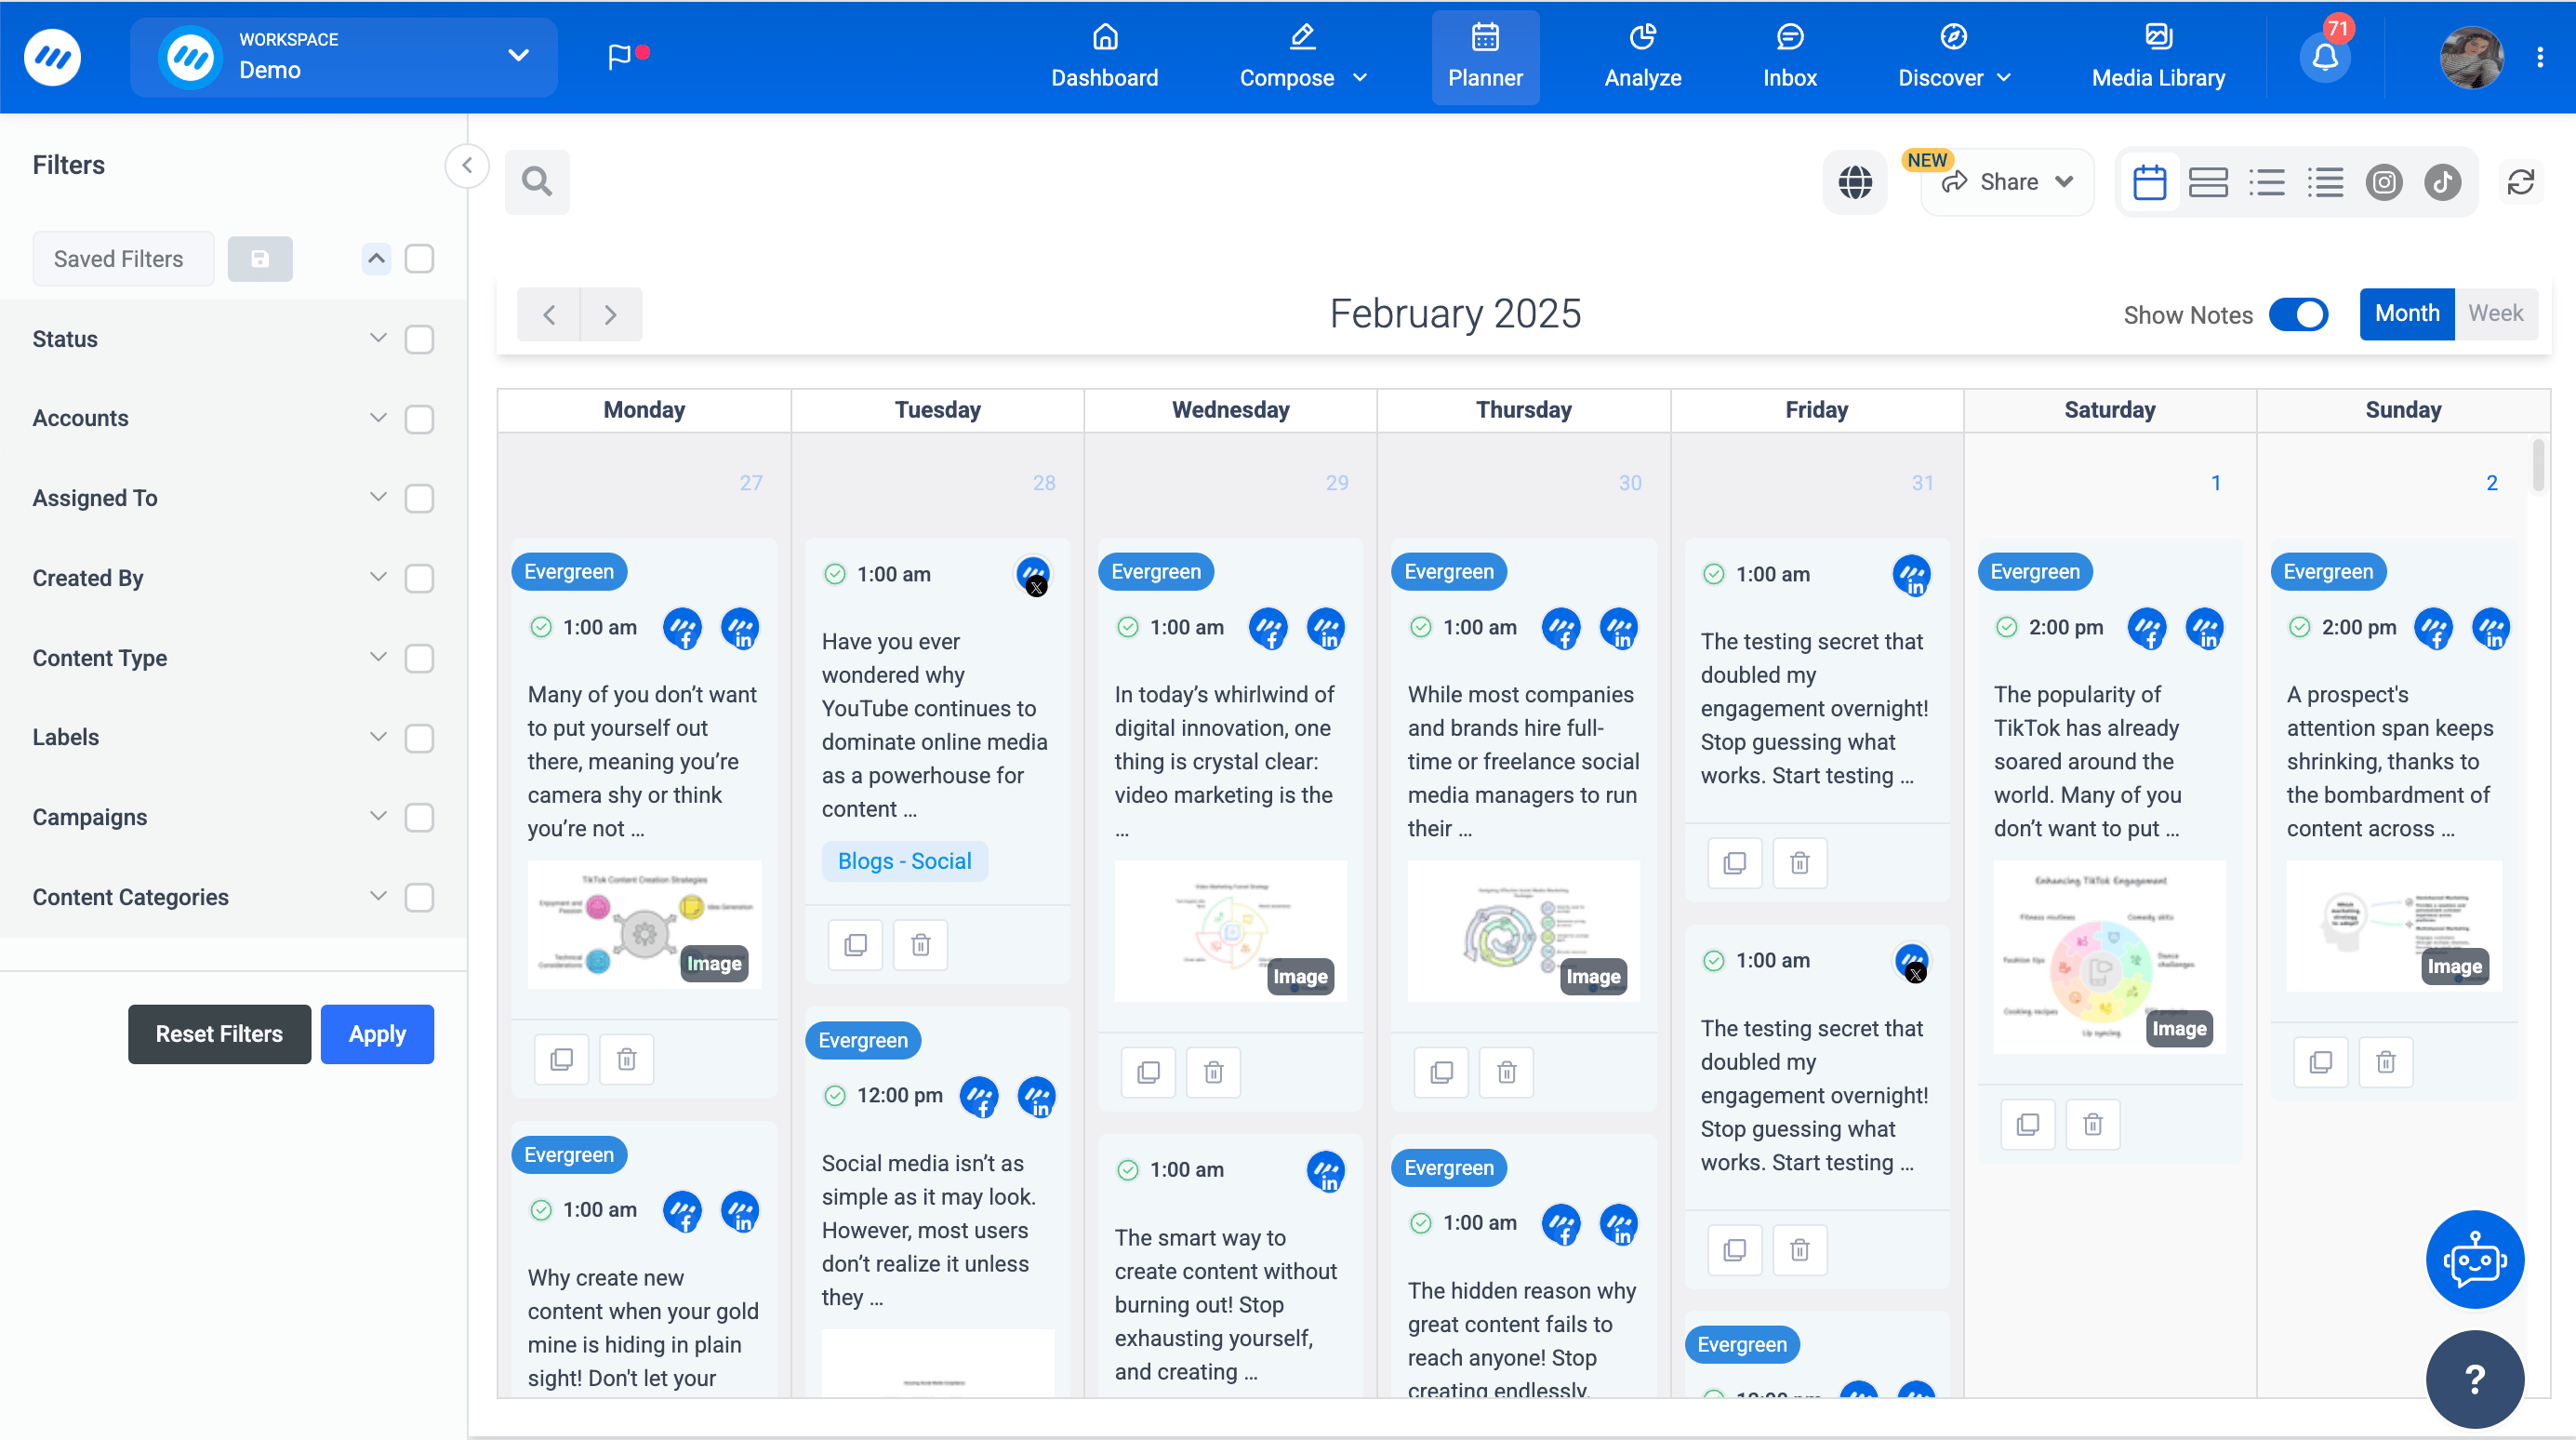Toggle the Show Notes switch
Image resolution: width=2576 pixels, height=1440 pixels.
2300,315
